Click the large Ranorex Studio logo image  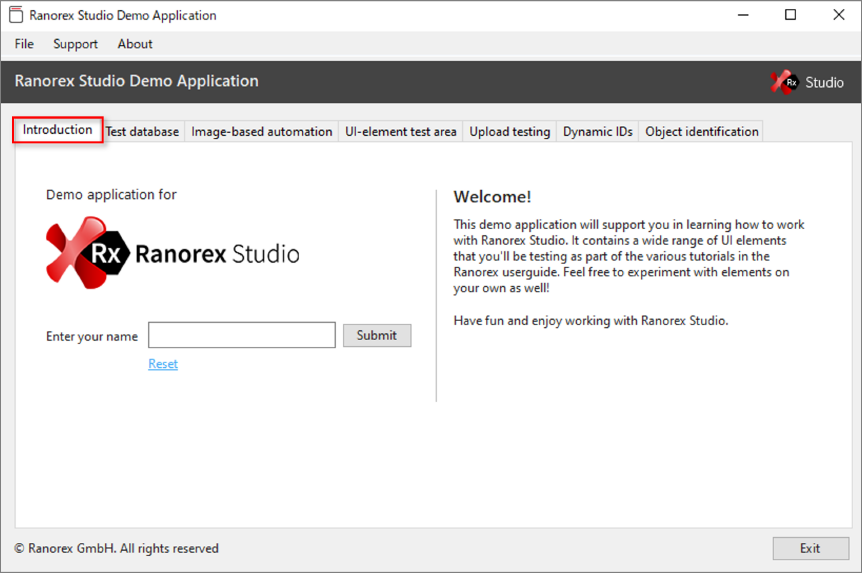tap(173, 253)
